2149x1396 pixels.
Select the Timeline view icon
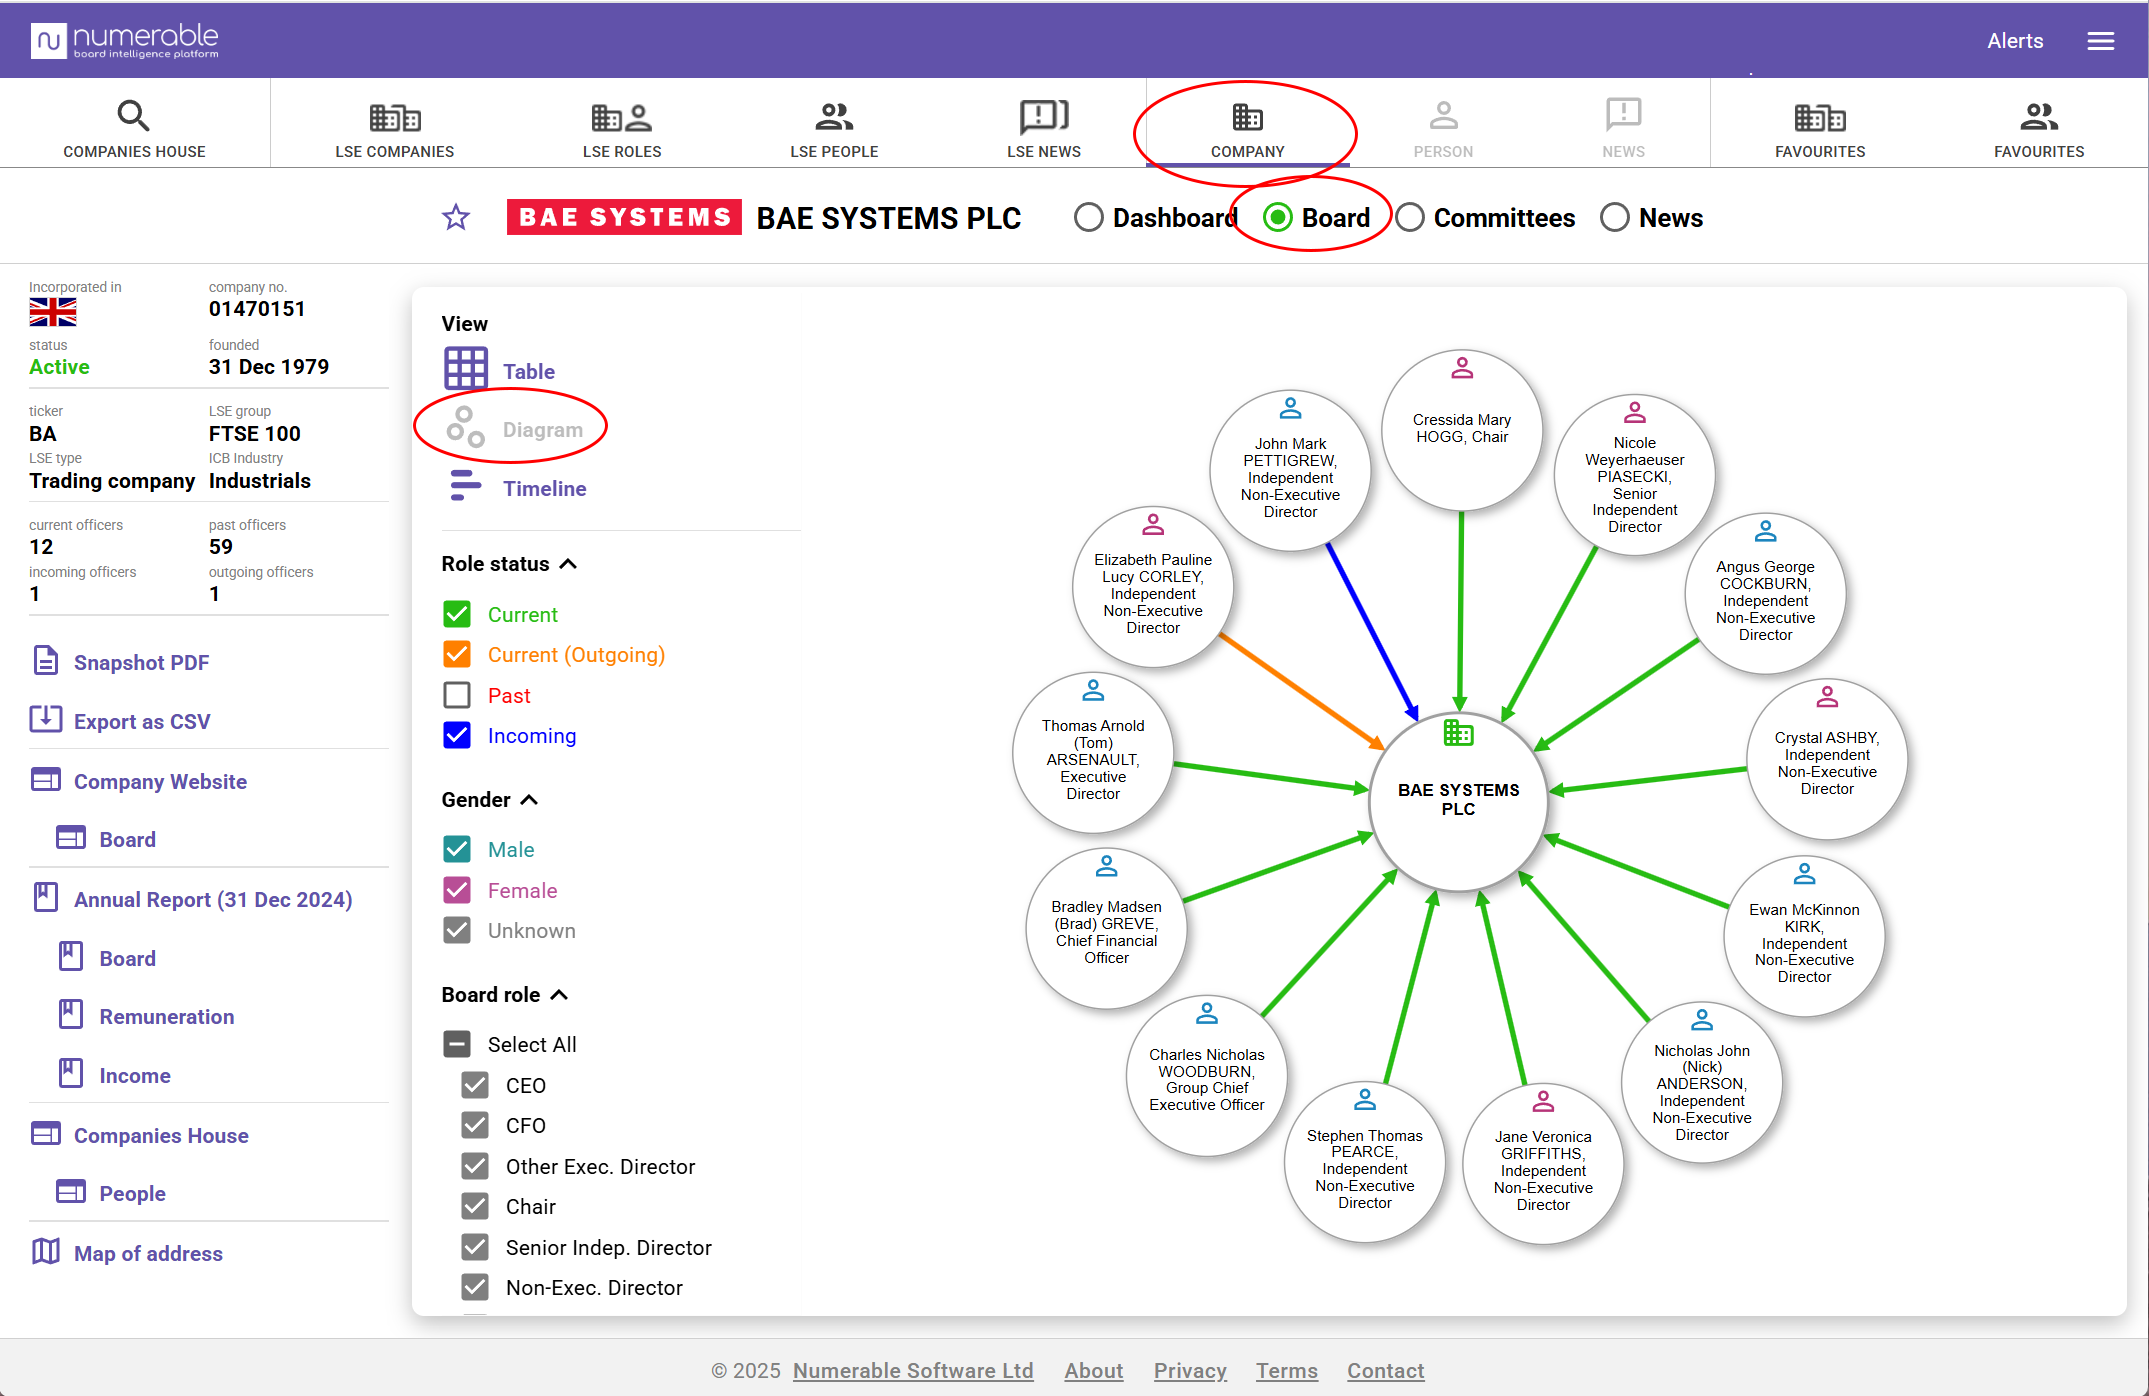(466, 486)
